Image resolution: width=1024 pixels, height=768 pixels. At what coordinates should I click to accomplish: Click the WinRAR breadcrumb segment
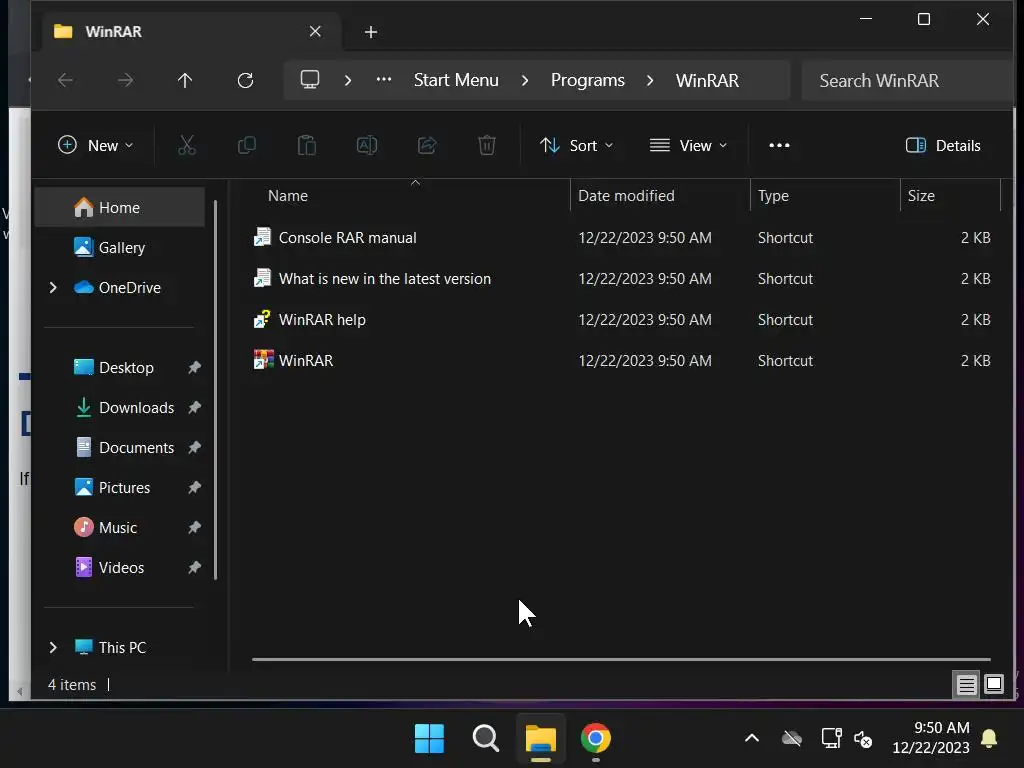coord(707,80)
